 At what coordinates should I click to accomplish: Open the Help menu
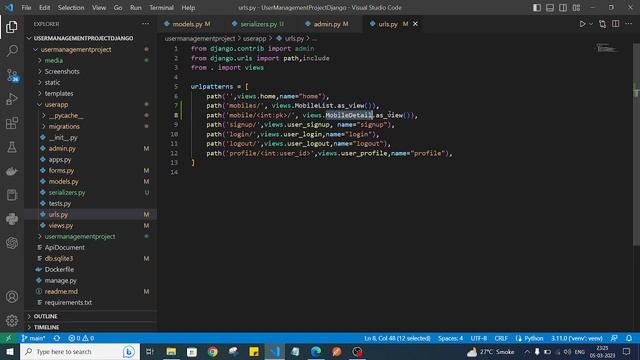tap(188, 8)
